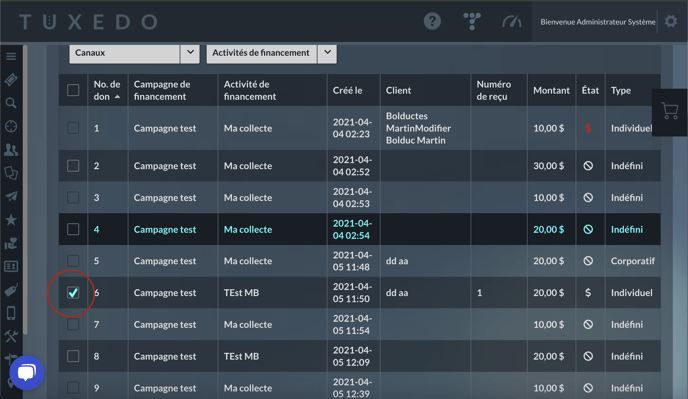Sort by Montant column header
Viewport: 688px width, 399px height.
[551, 90]
